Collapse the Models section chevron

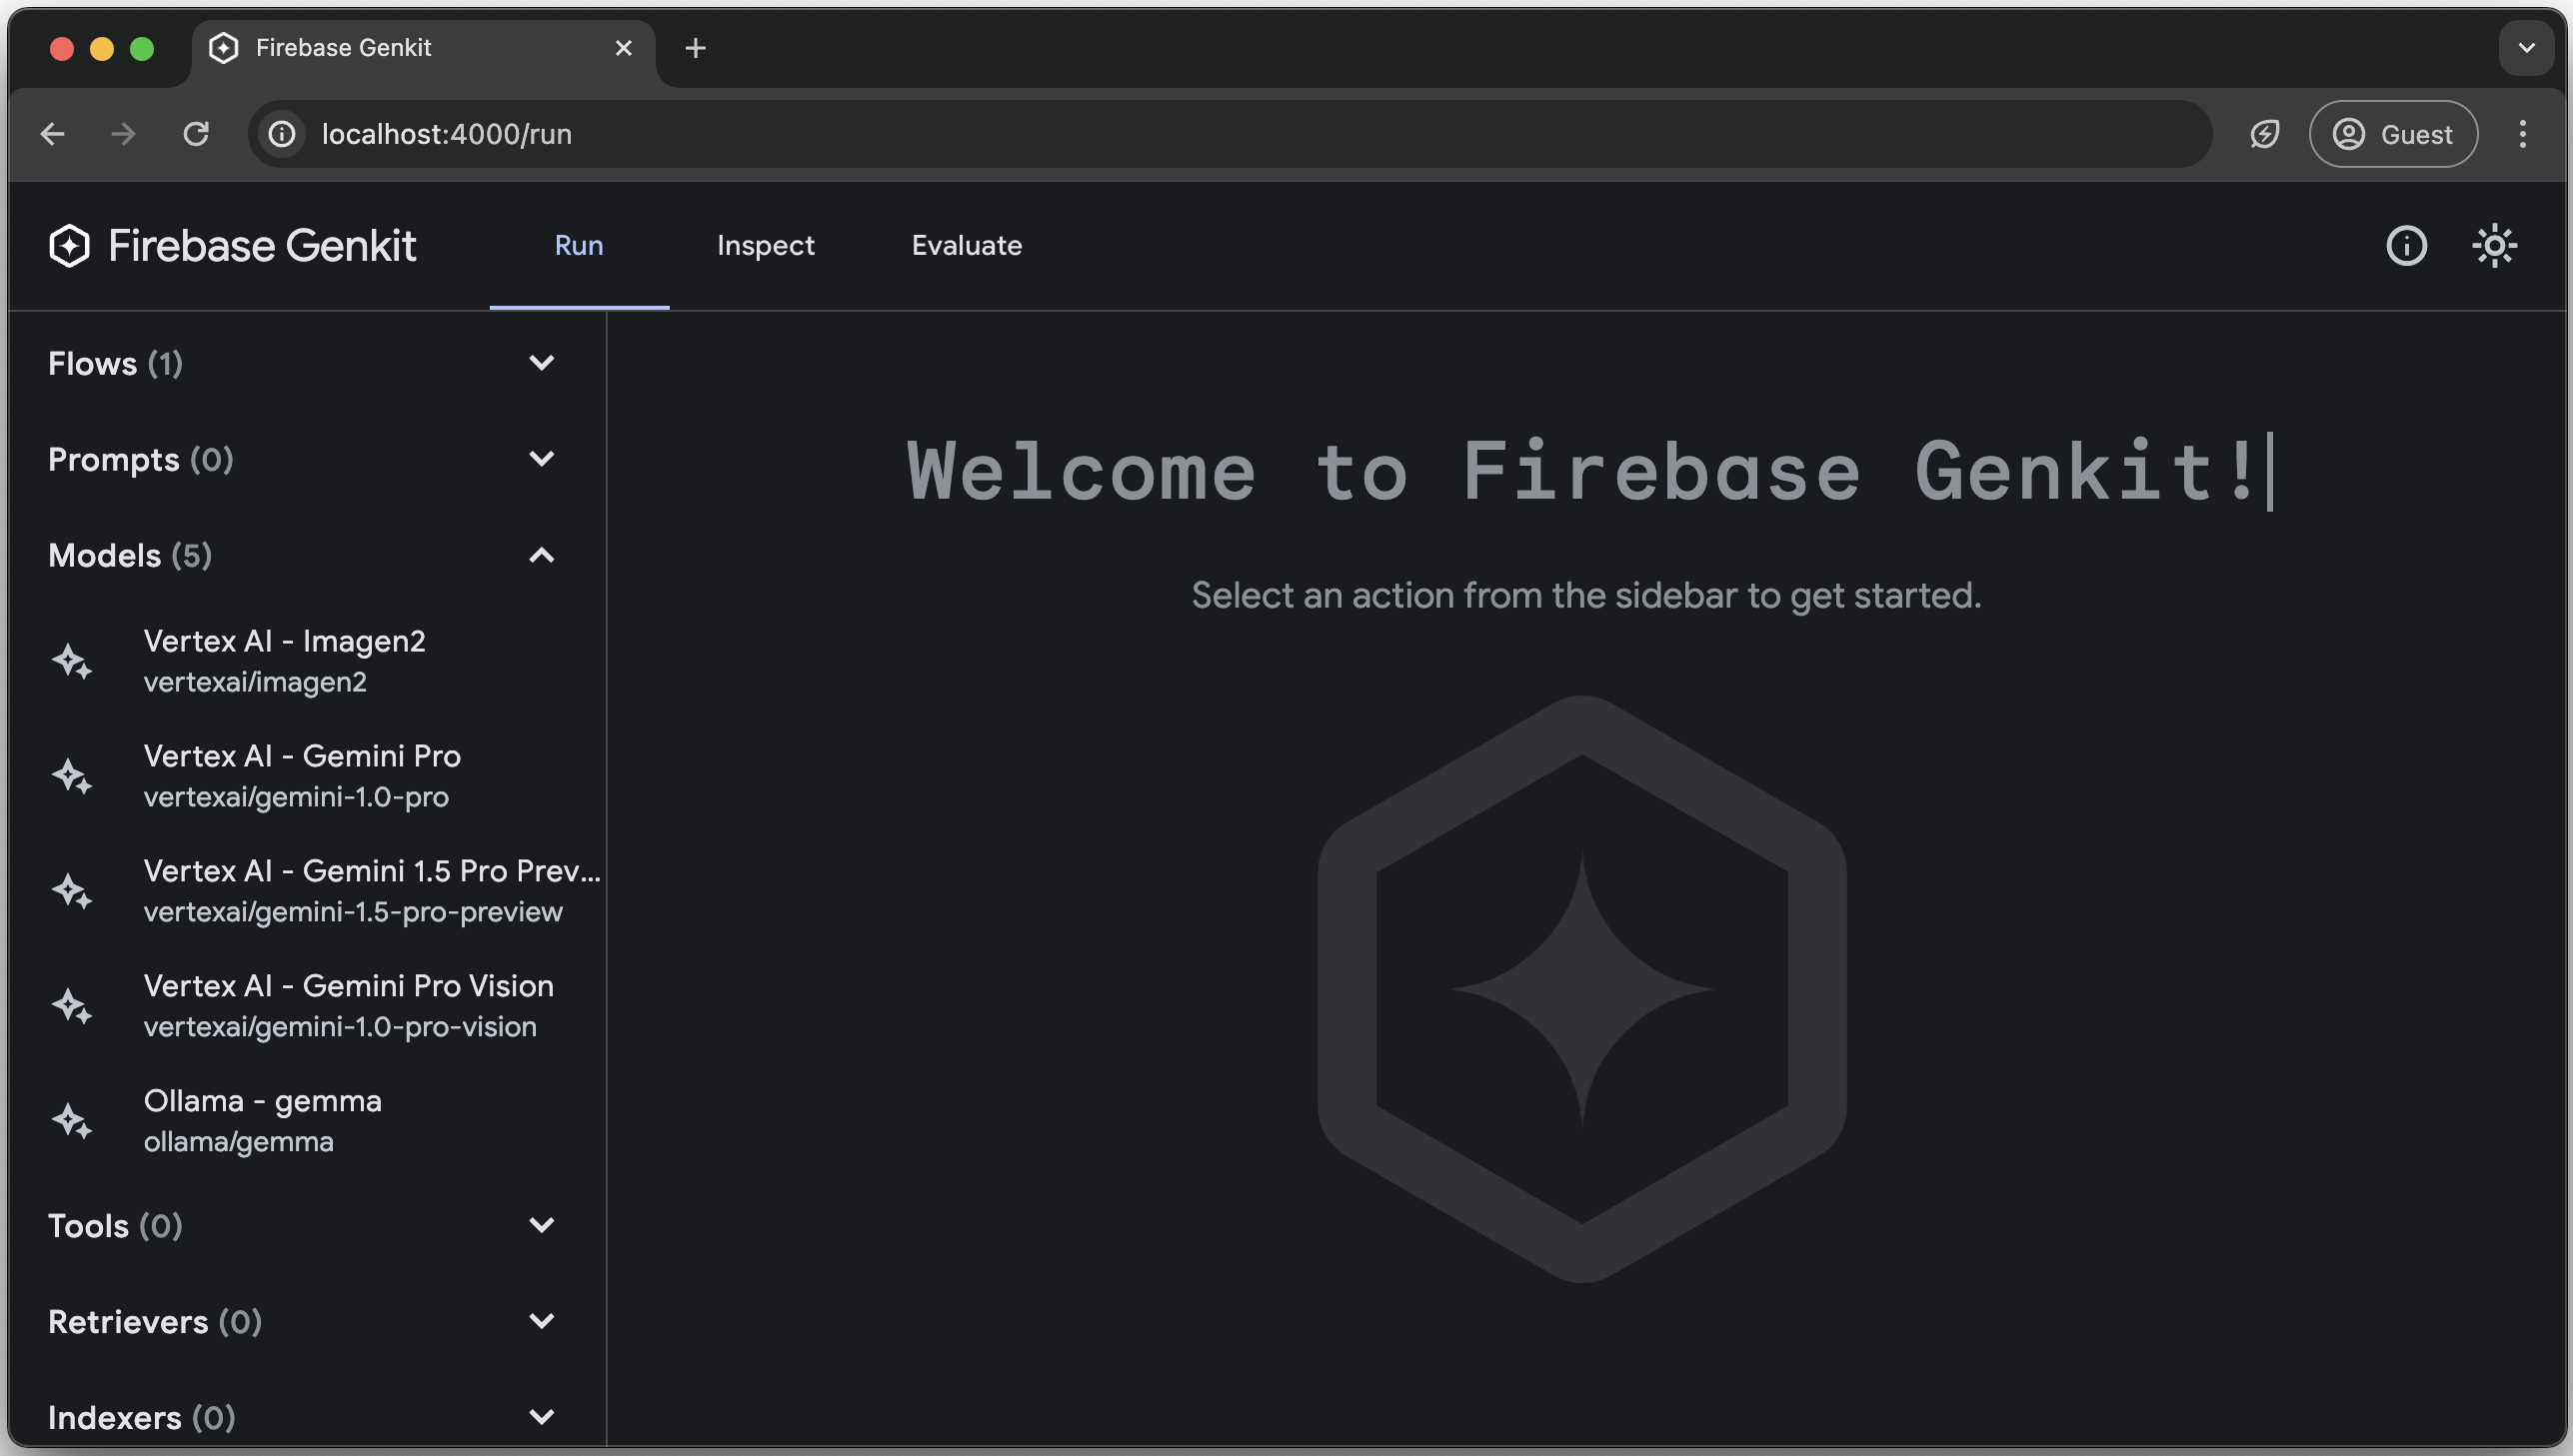tap(543, 555)
